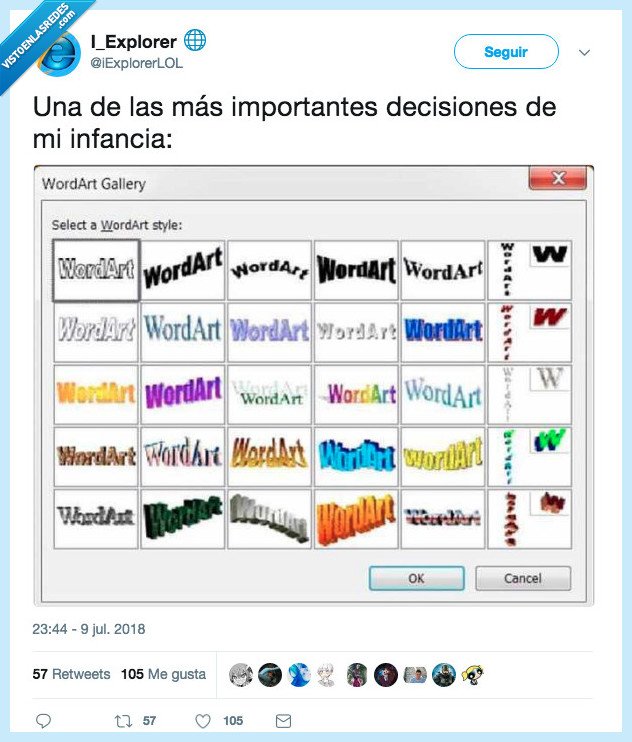
Task: Open the 23:44 - 9 jul. 2018 timestamp
Action: coord(88,629)
